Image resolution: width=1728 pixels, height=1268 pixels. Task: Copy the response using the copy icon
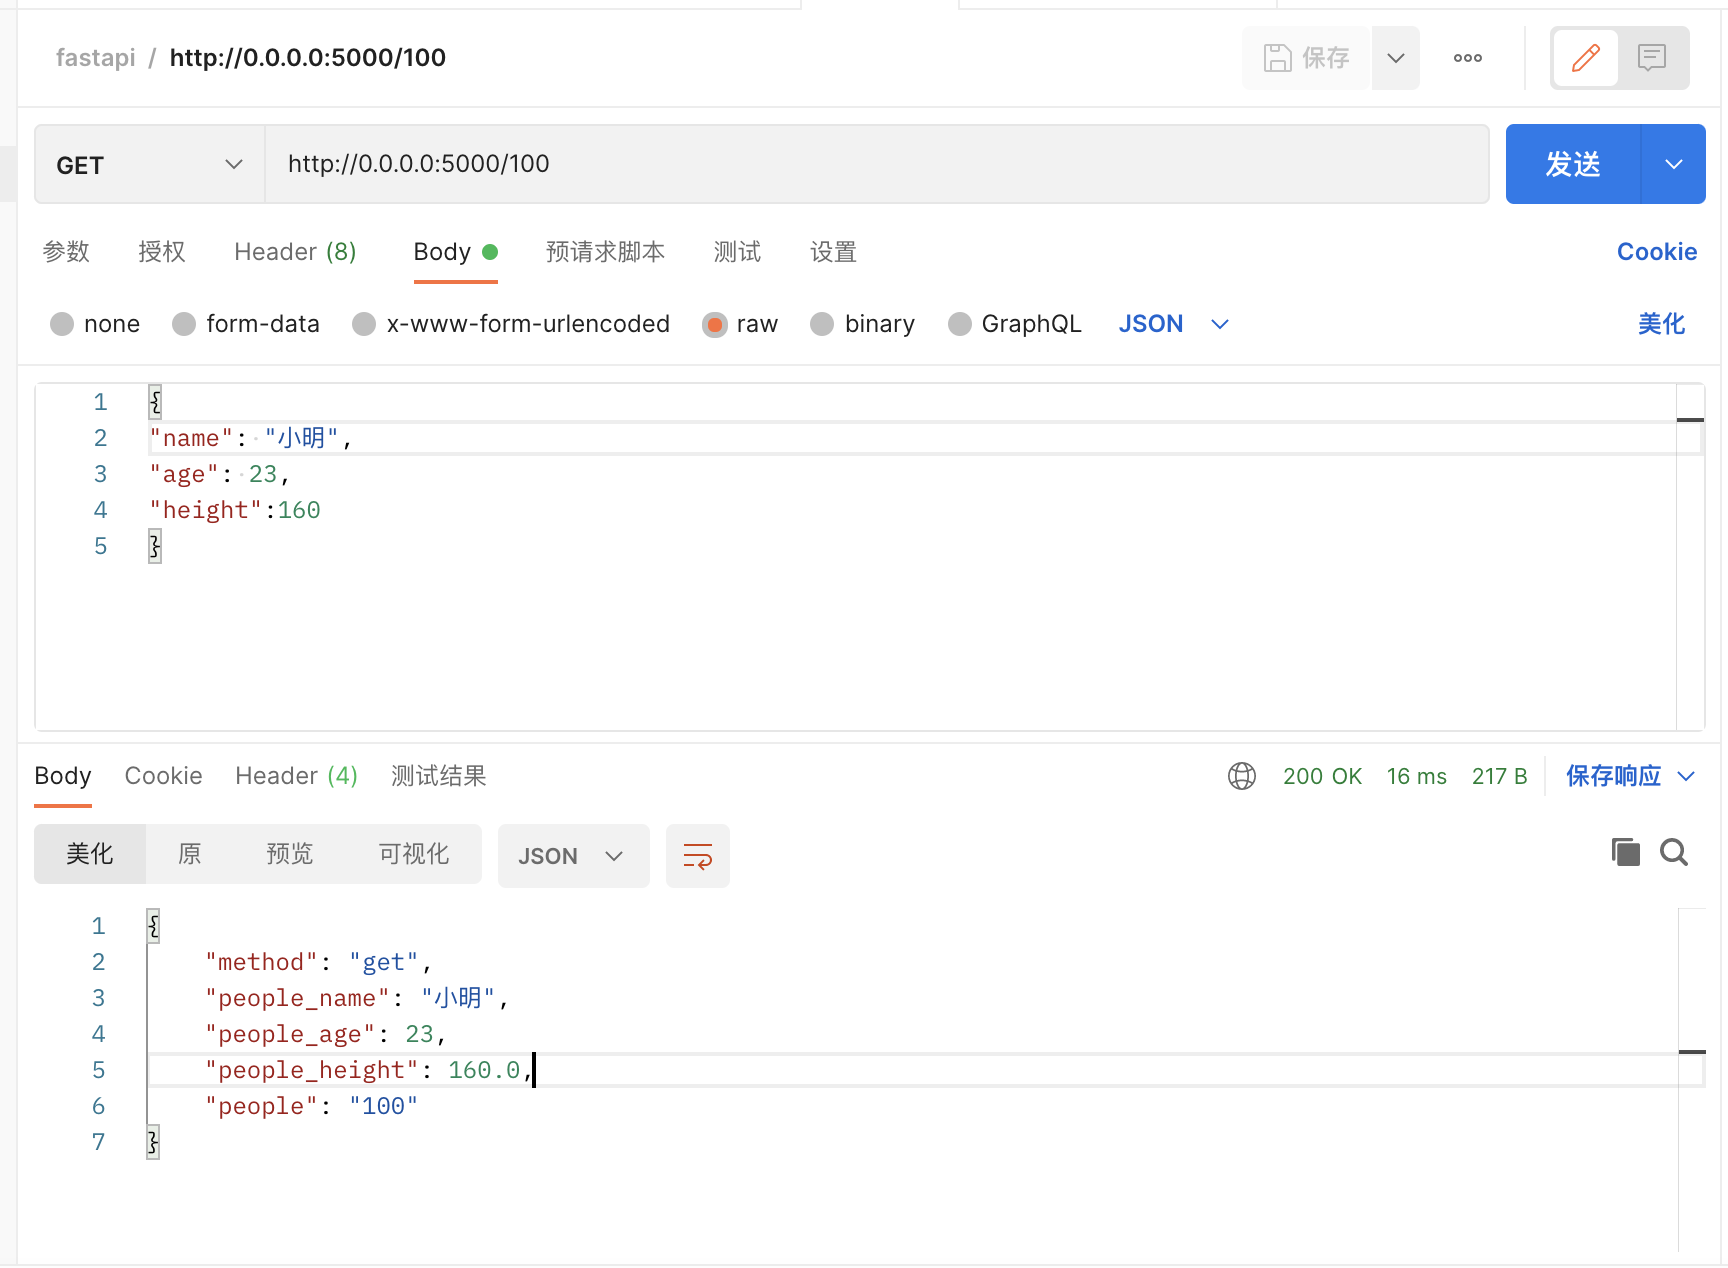1625,852
